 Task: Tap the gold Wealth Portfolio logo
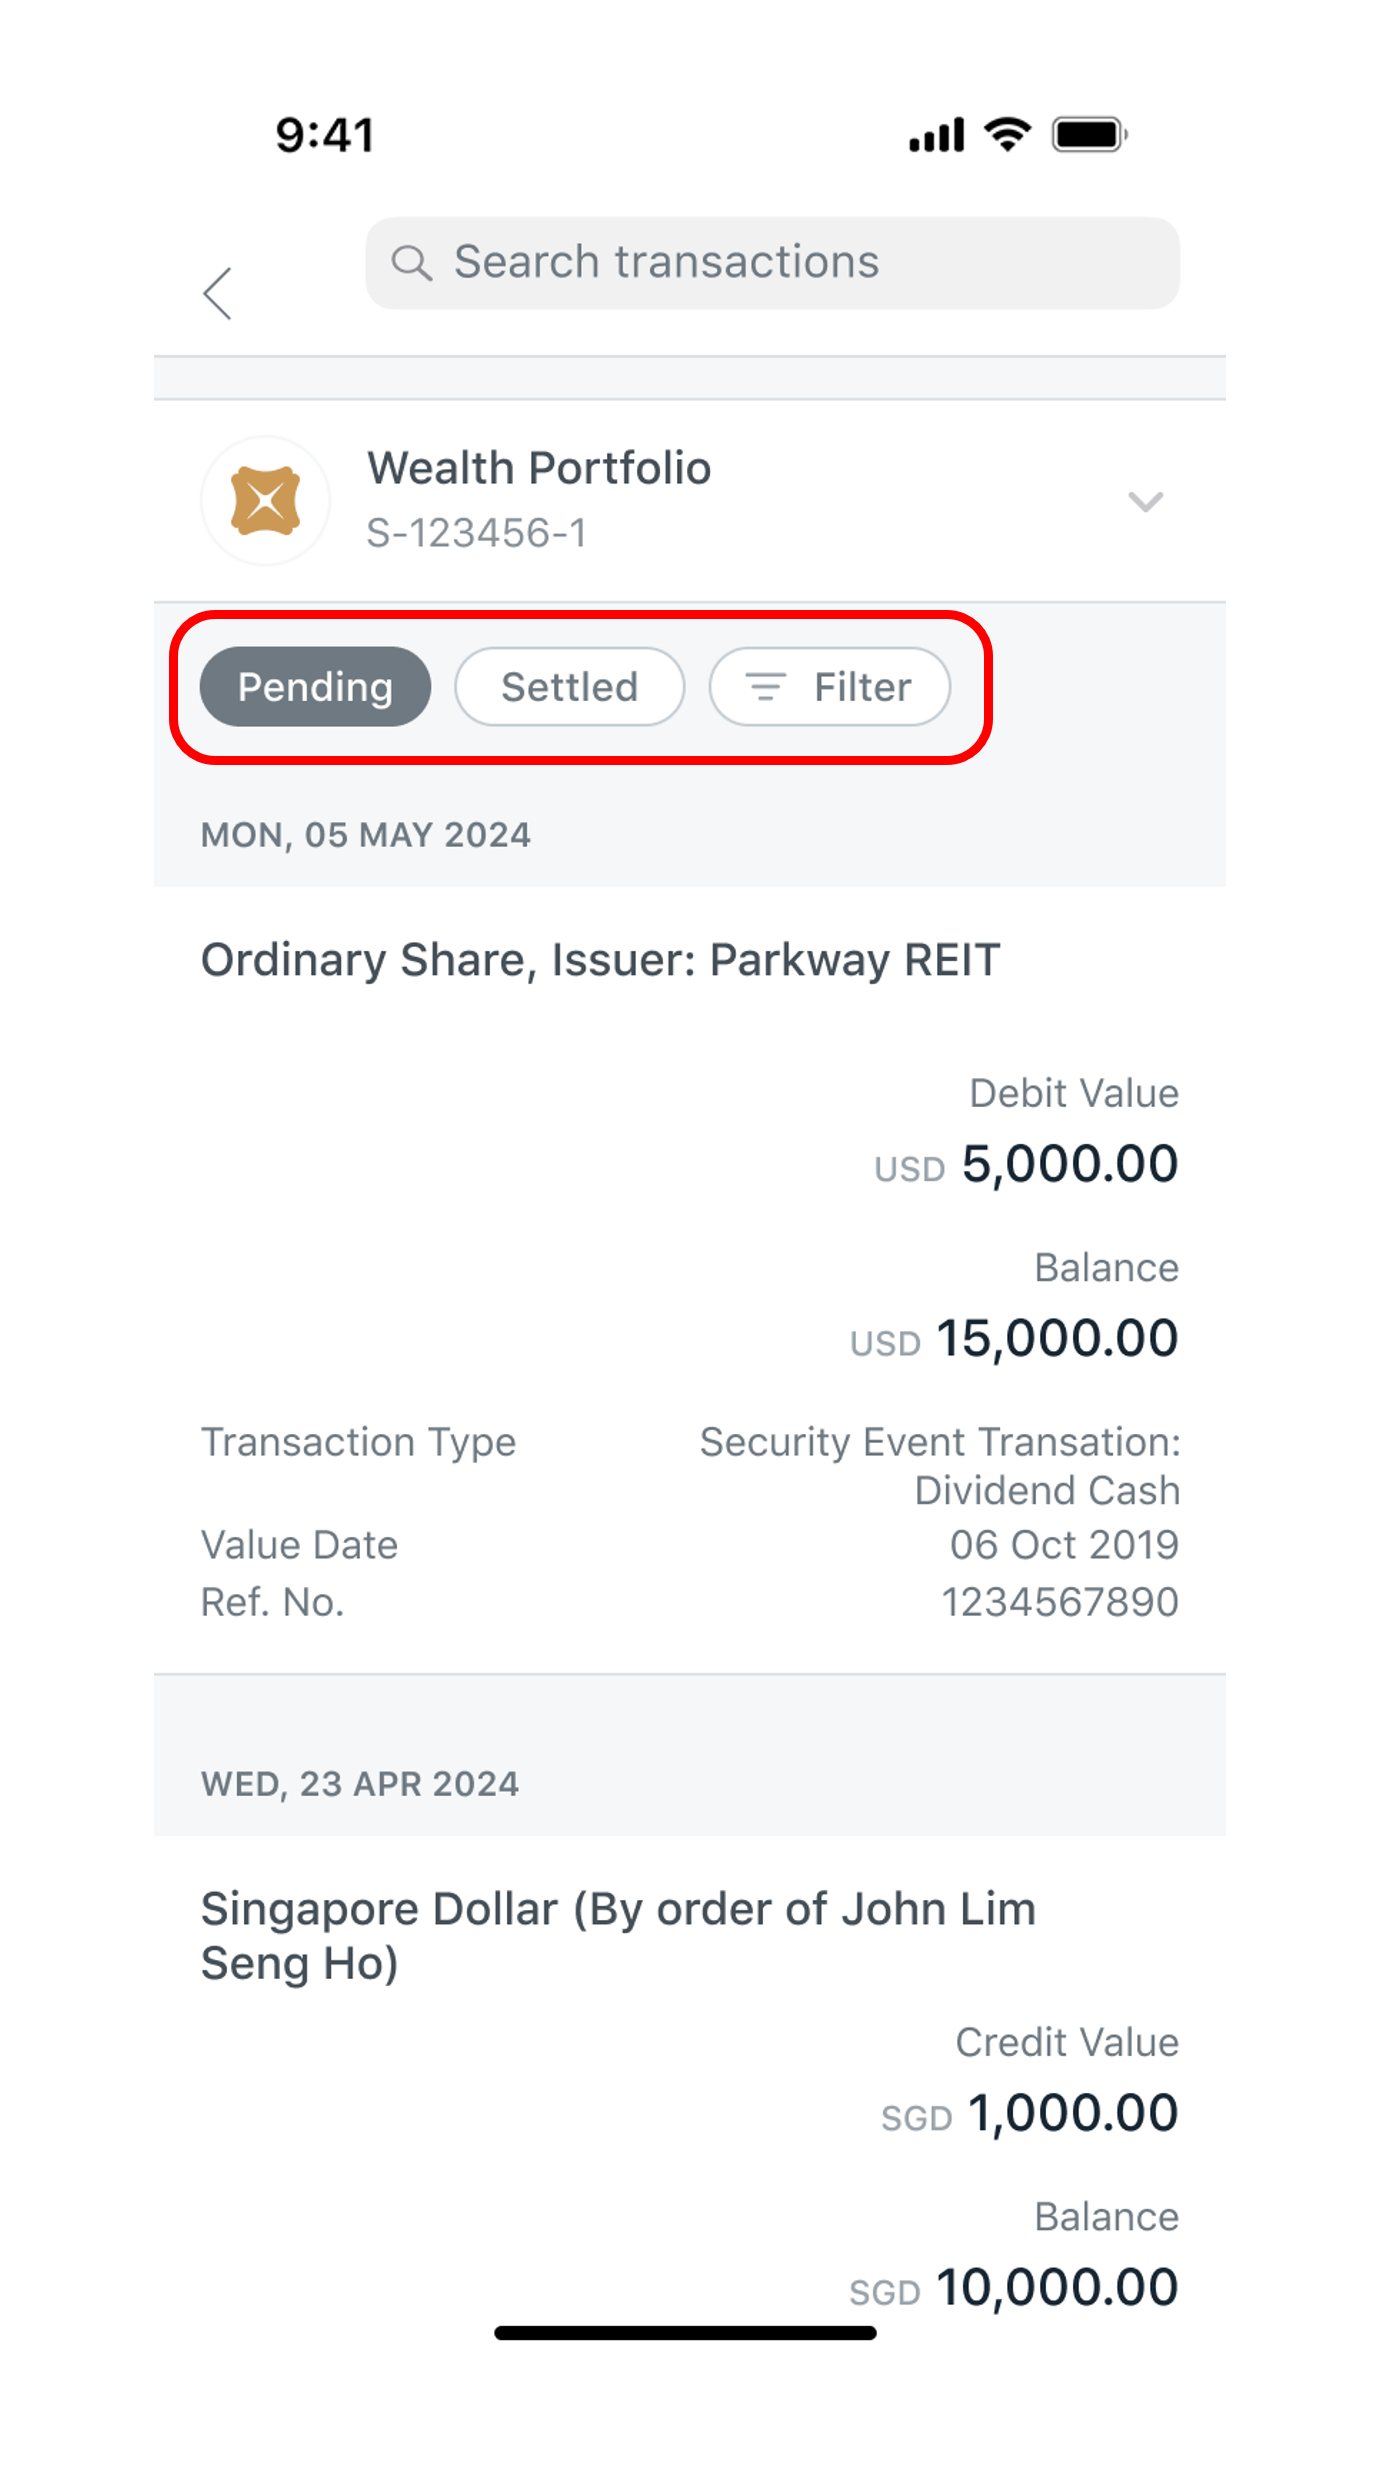(x=265, y=500)
